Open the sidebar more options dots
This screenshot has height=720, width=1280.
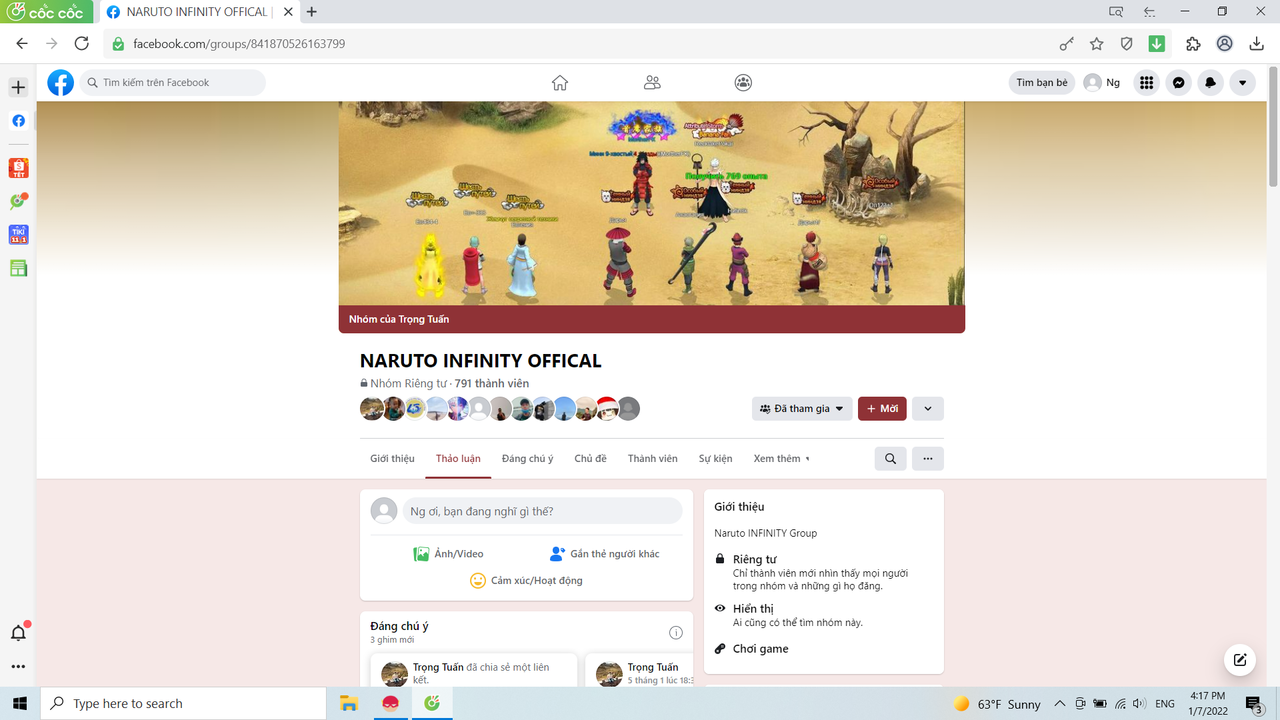18,667
